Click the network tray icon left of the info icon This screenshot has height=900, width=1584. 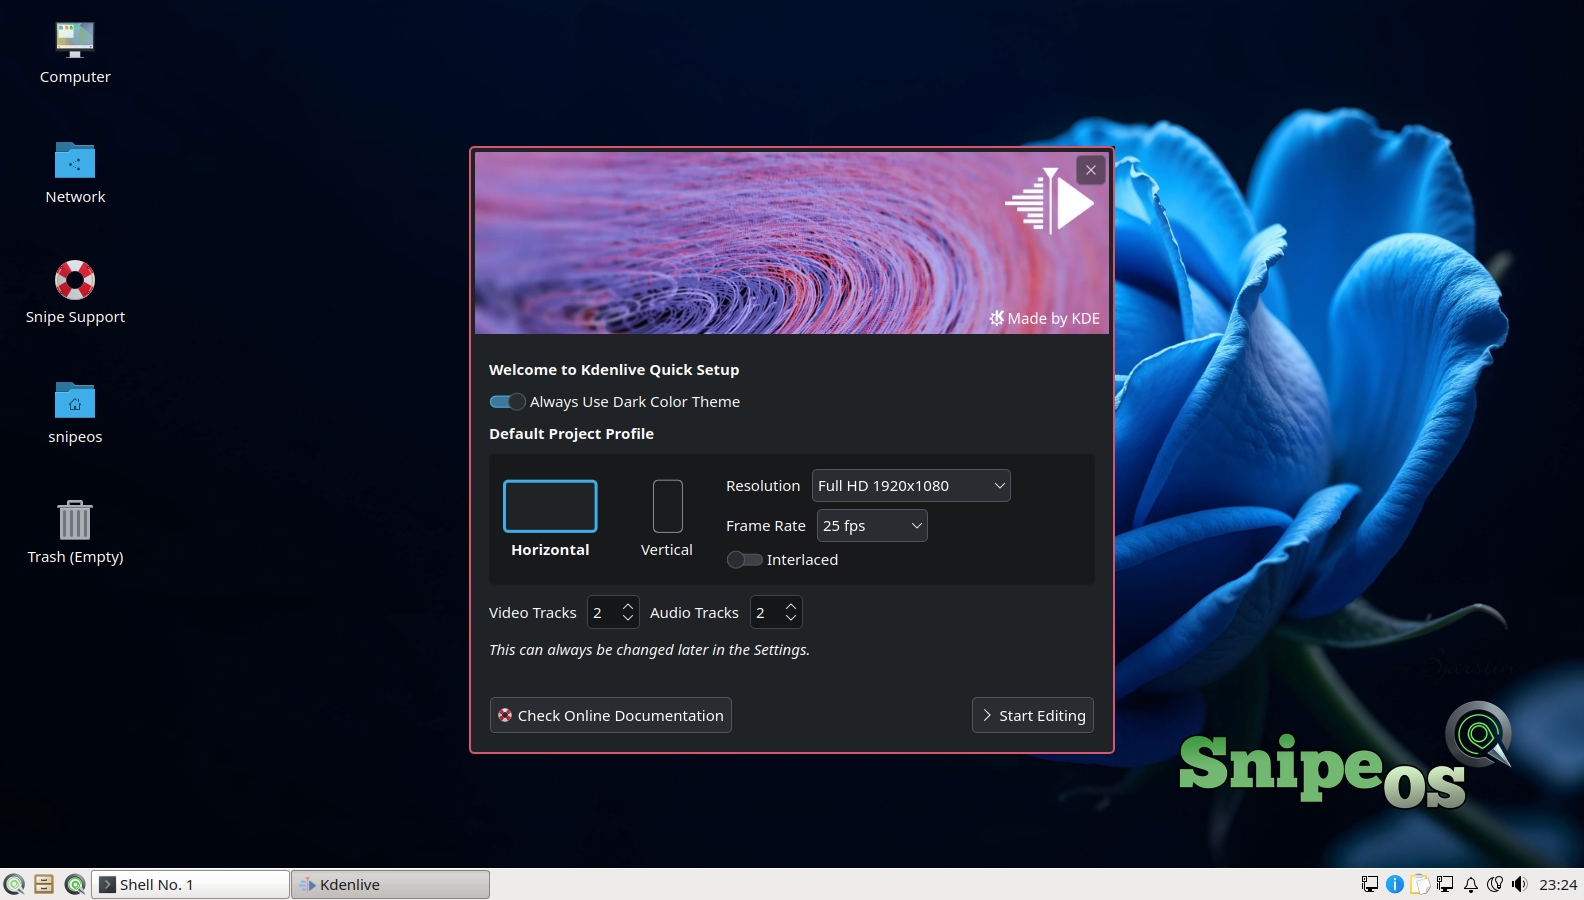tap(1370, 884)
